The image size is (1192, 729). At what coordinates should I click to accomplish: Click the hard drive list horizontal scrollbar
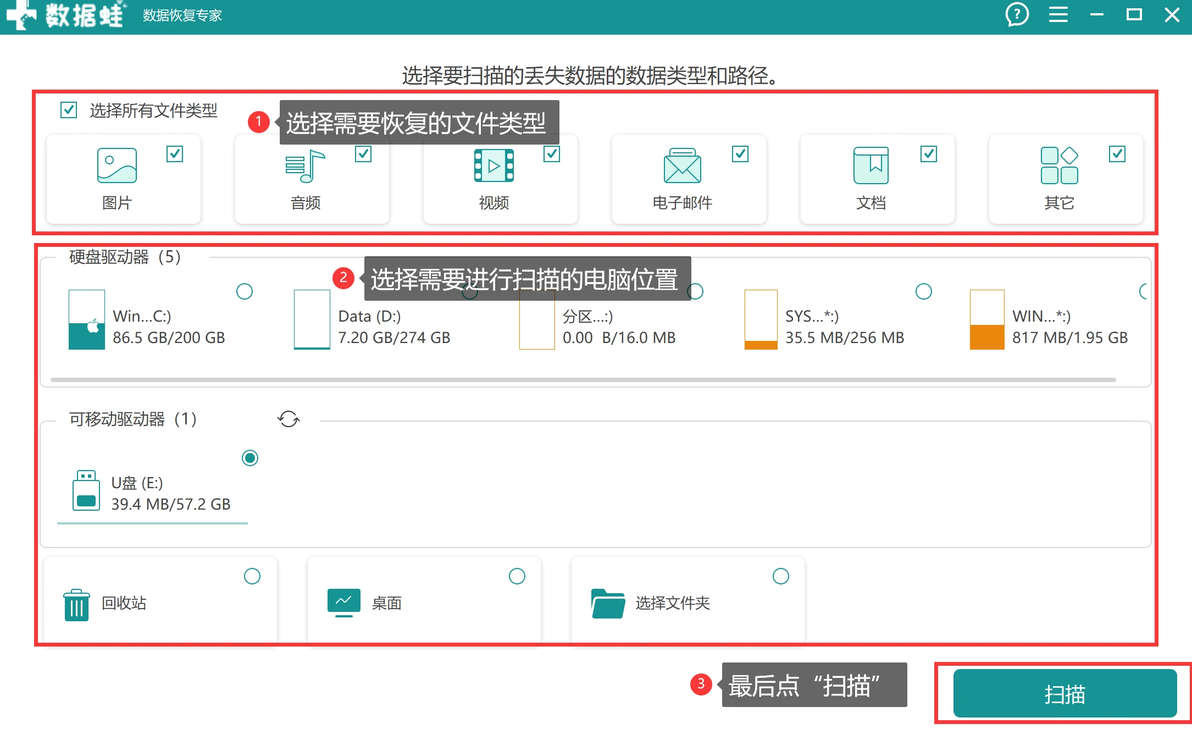pos(583,379)
